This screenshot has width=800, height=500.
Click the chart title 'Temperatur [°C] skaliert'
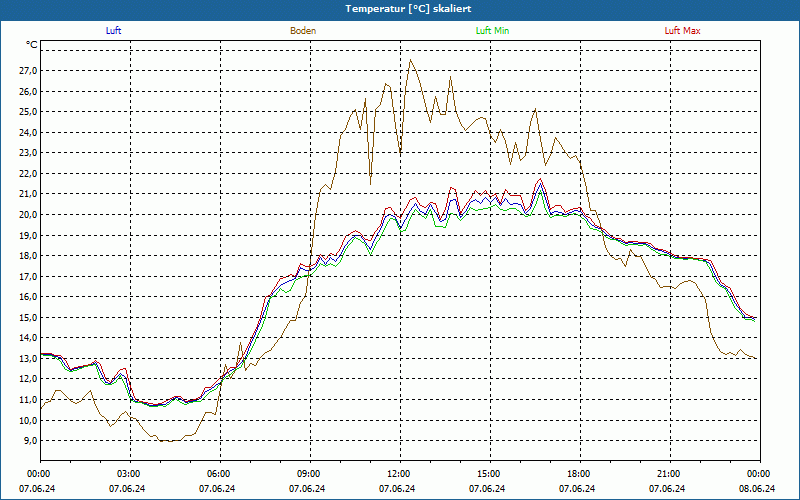point(400,8)
